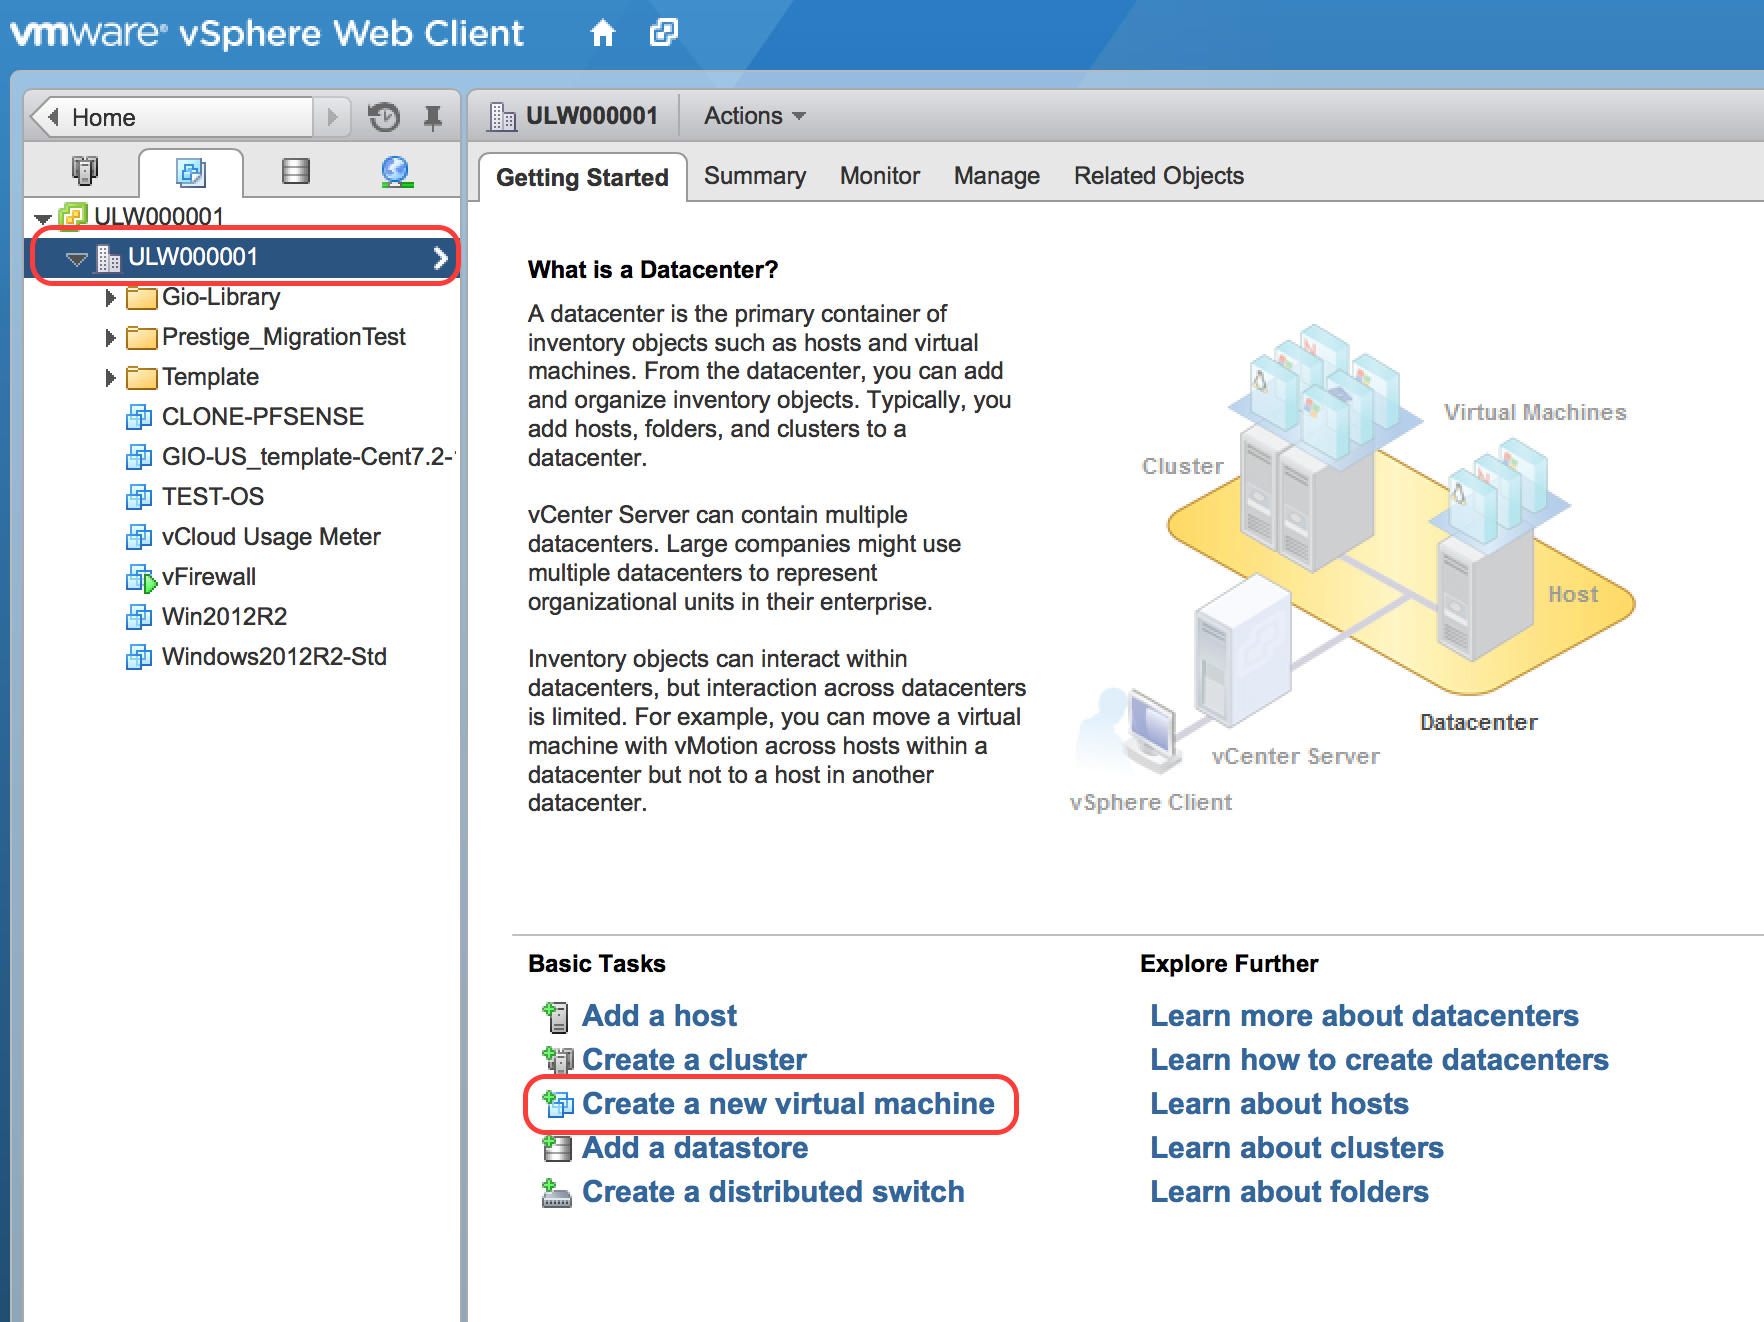Image resolution: width=1764 pixels, height=1322 pixels.
Task: Click the Create a cluster icon
Action: (557, 1059)
